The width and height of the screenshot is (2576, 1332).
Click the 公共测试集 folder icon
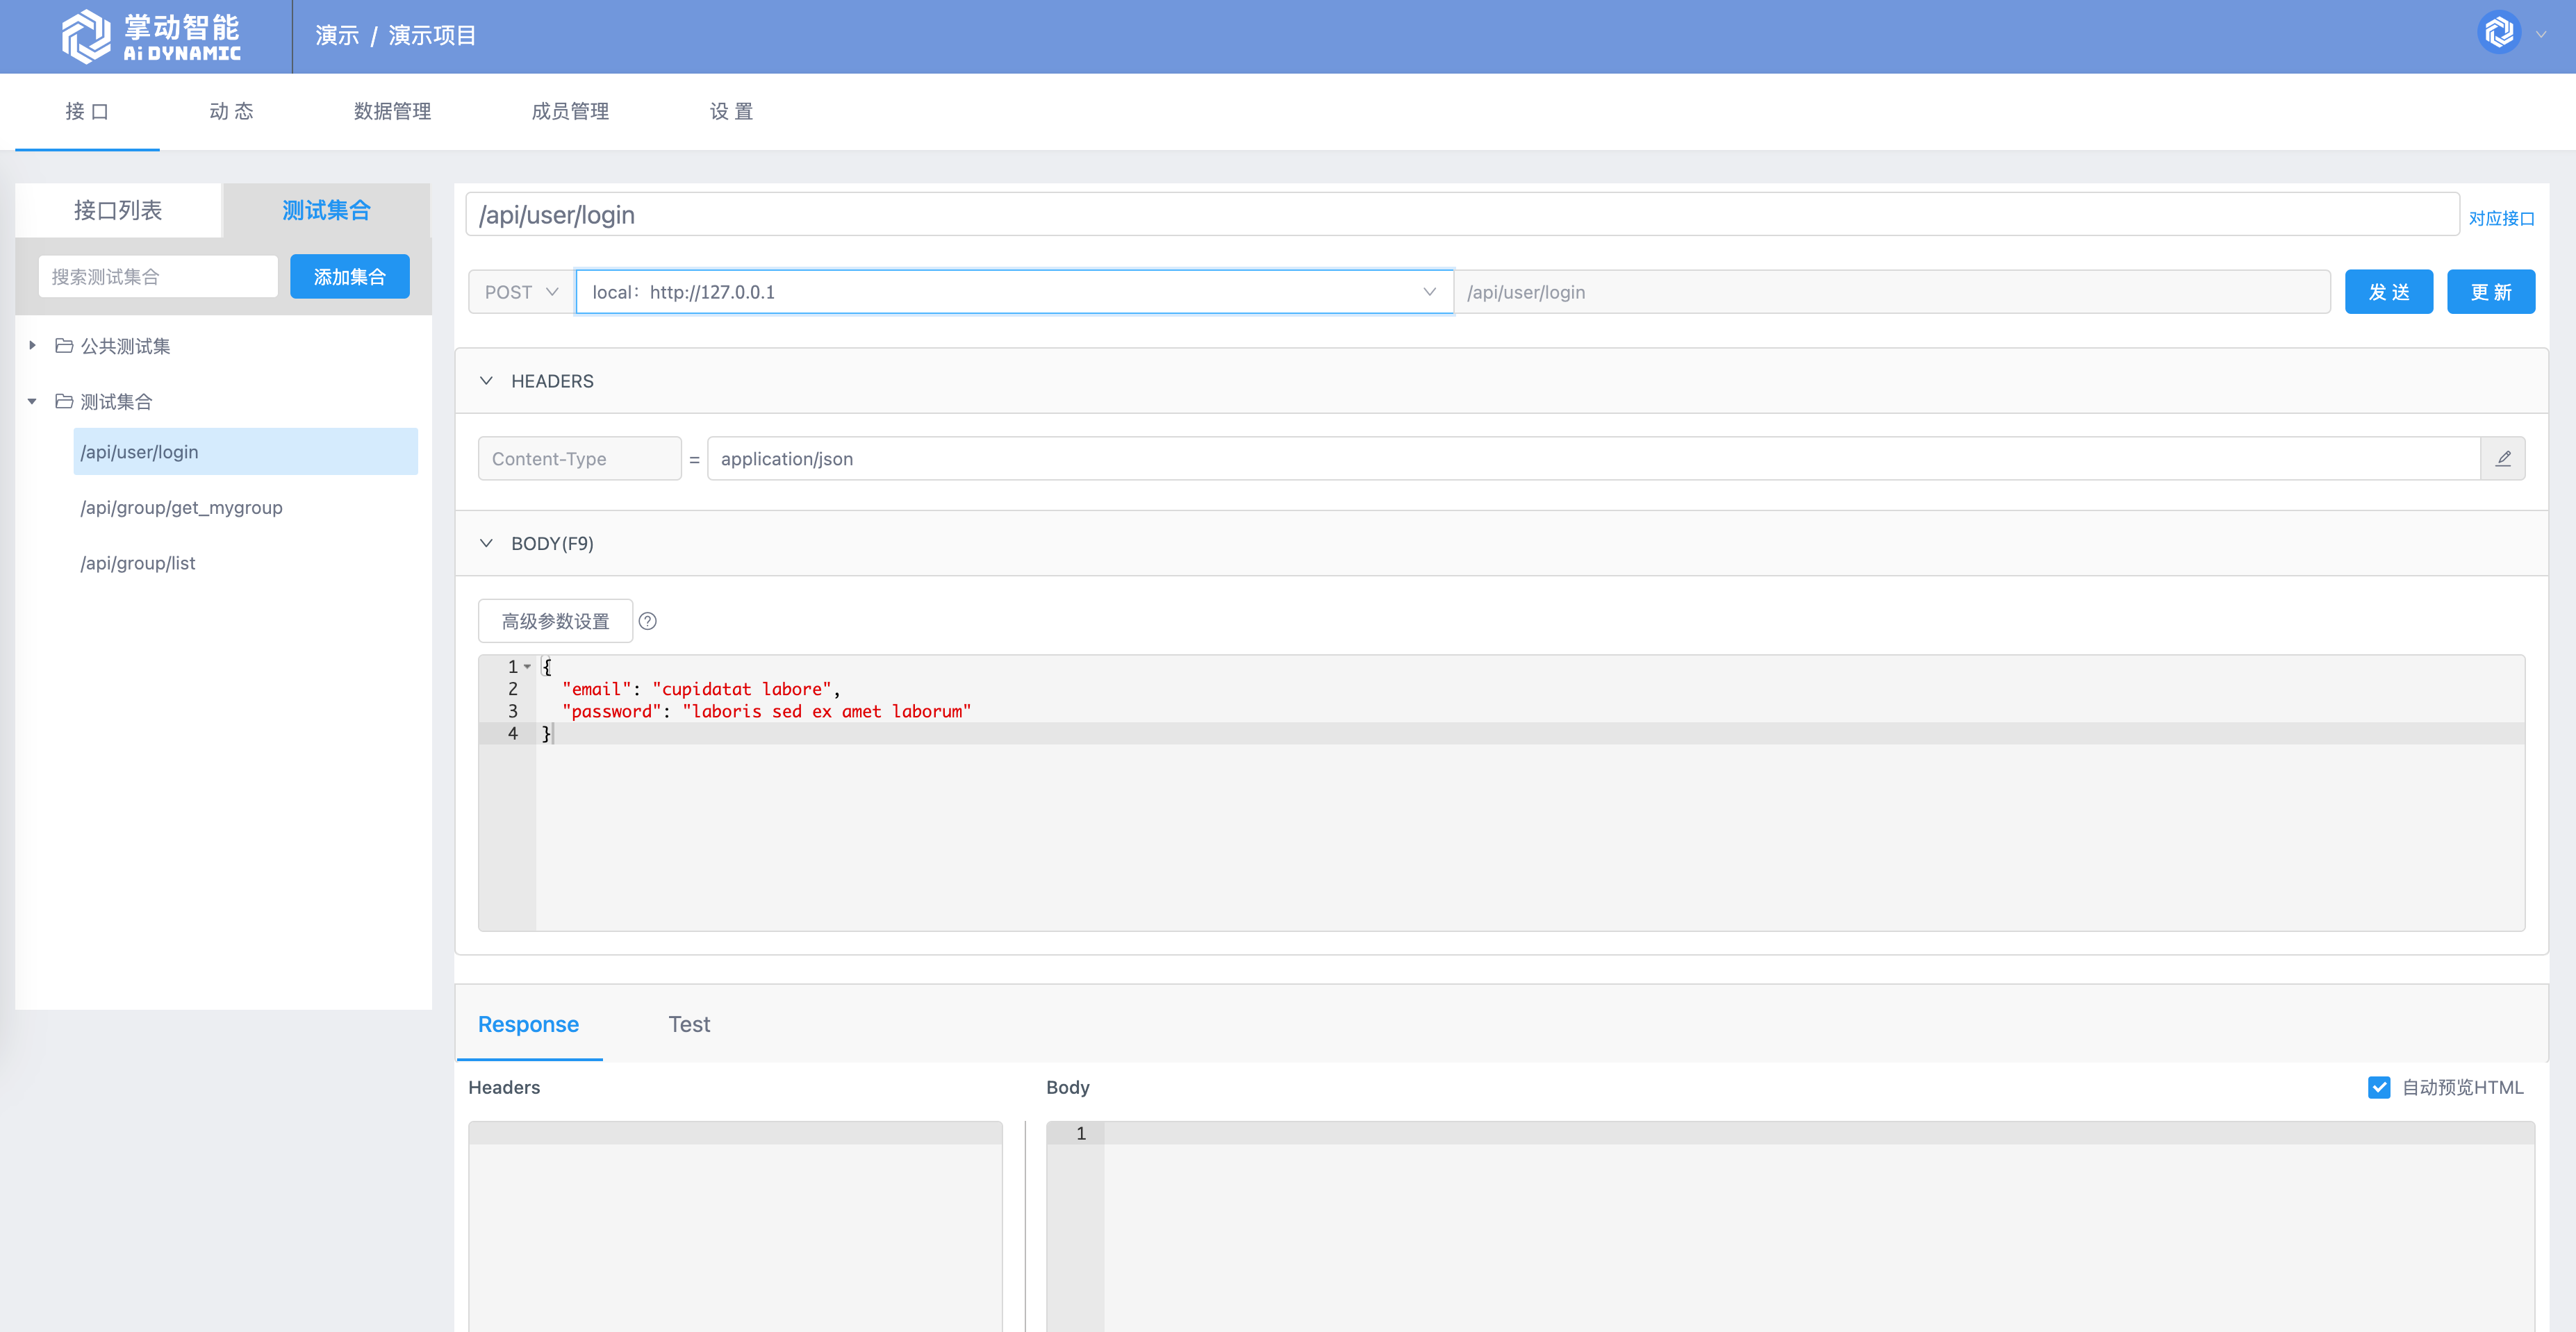point(64,346)
